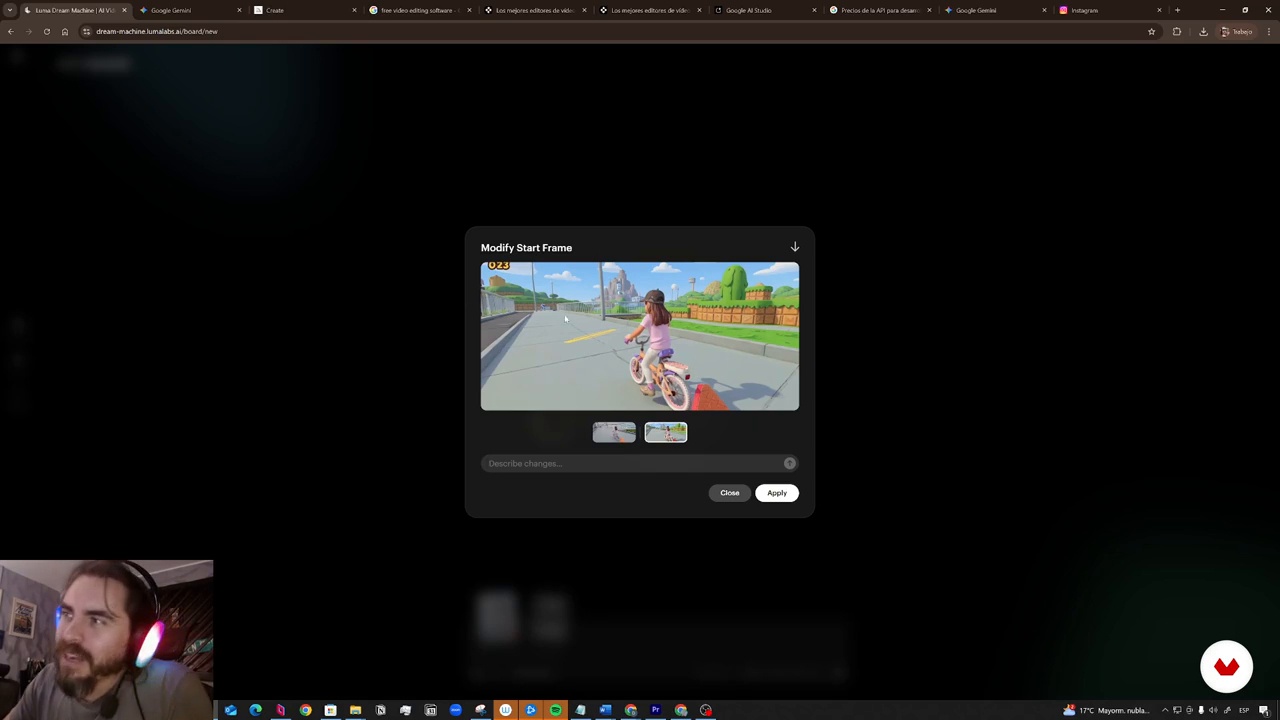Open Spotify from the taskbar
This screenshot has height=720, width=1280.
[x=556, y=710]
